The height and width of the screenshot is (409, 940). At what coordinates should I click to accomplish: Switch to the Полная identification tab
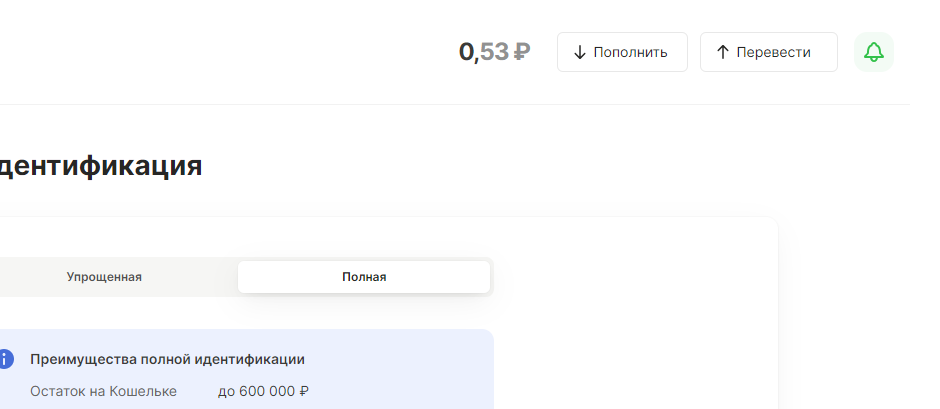pos(364,277)
